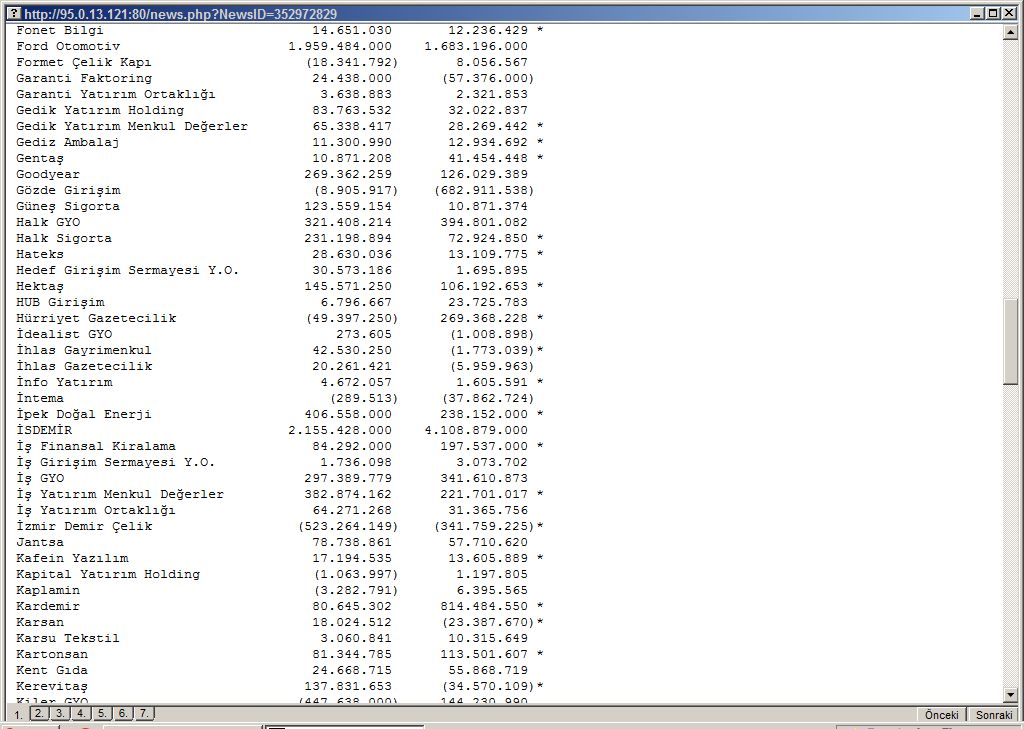The width and height of the screenshot is (1024, 729).
Task: Click the scrollbar down arrow
Action: click(1010, 695)
